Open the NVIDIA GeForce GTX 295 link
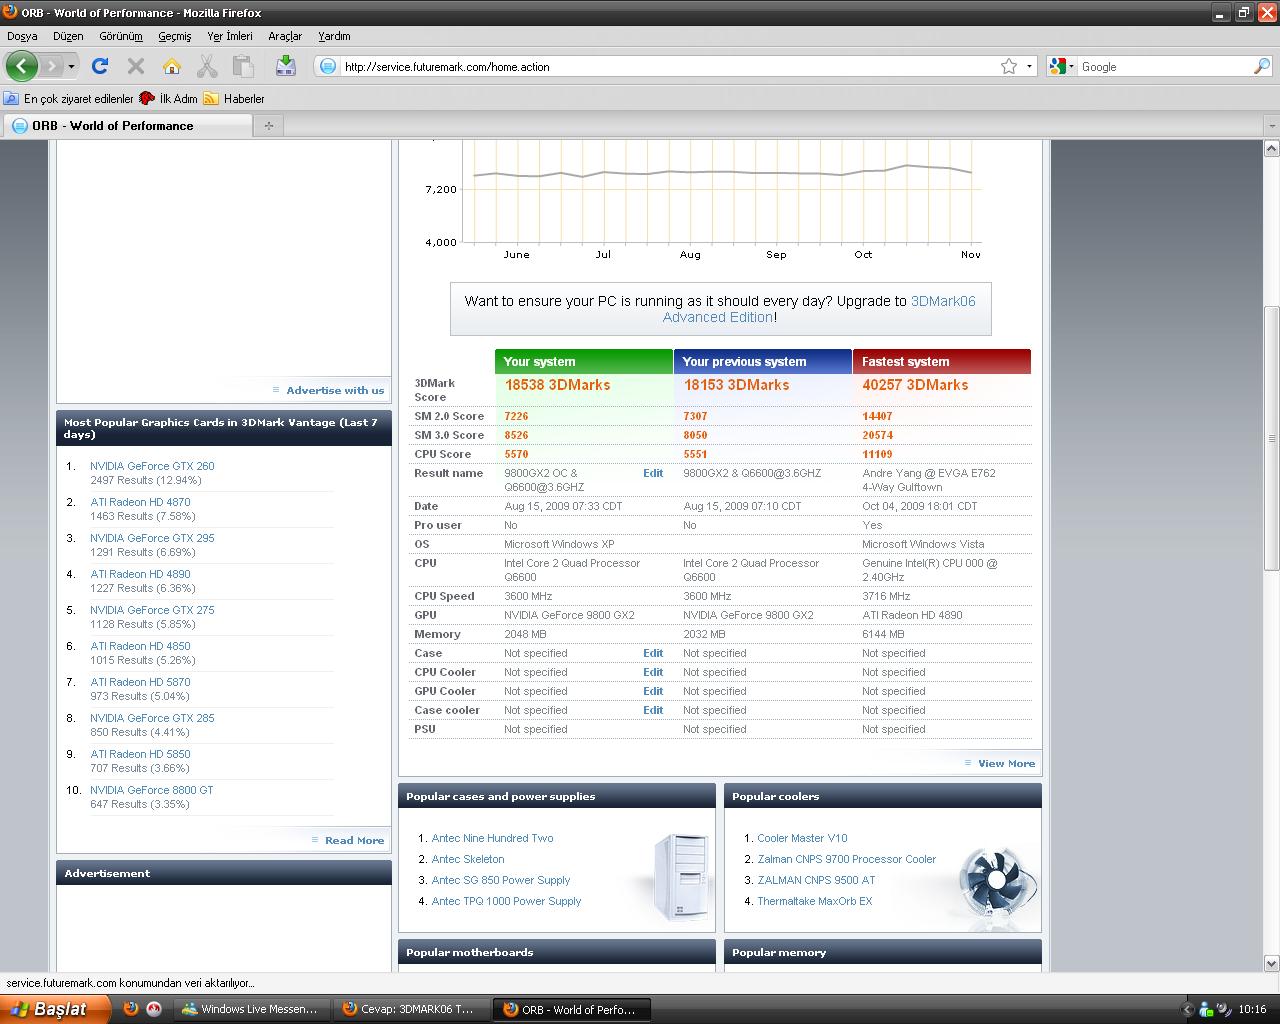This screenshot has height=1024, width=1280. pyautogui.click(x=152, y=538)
